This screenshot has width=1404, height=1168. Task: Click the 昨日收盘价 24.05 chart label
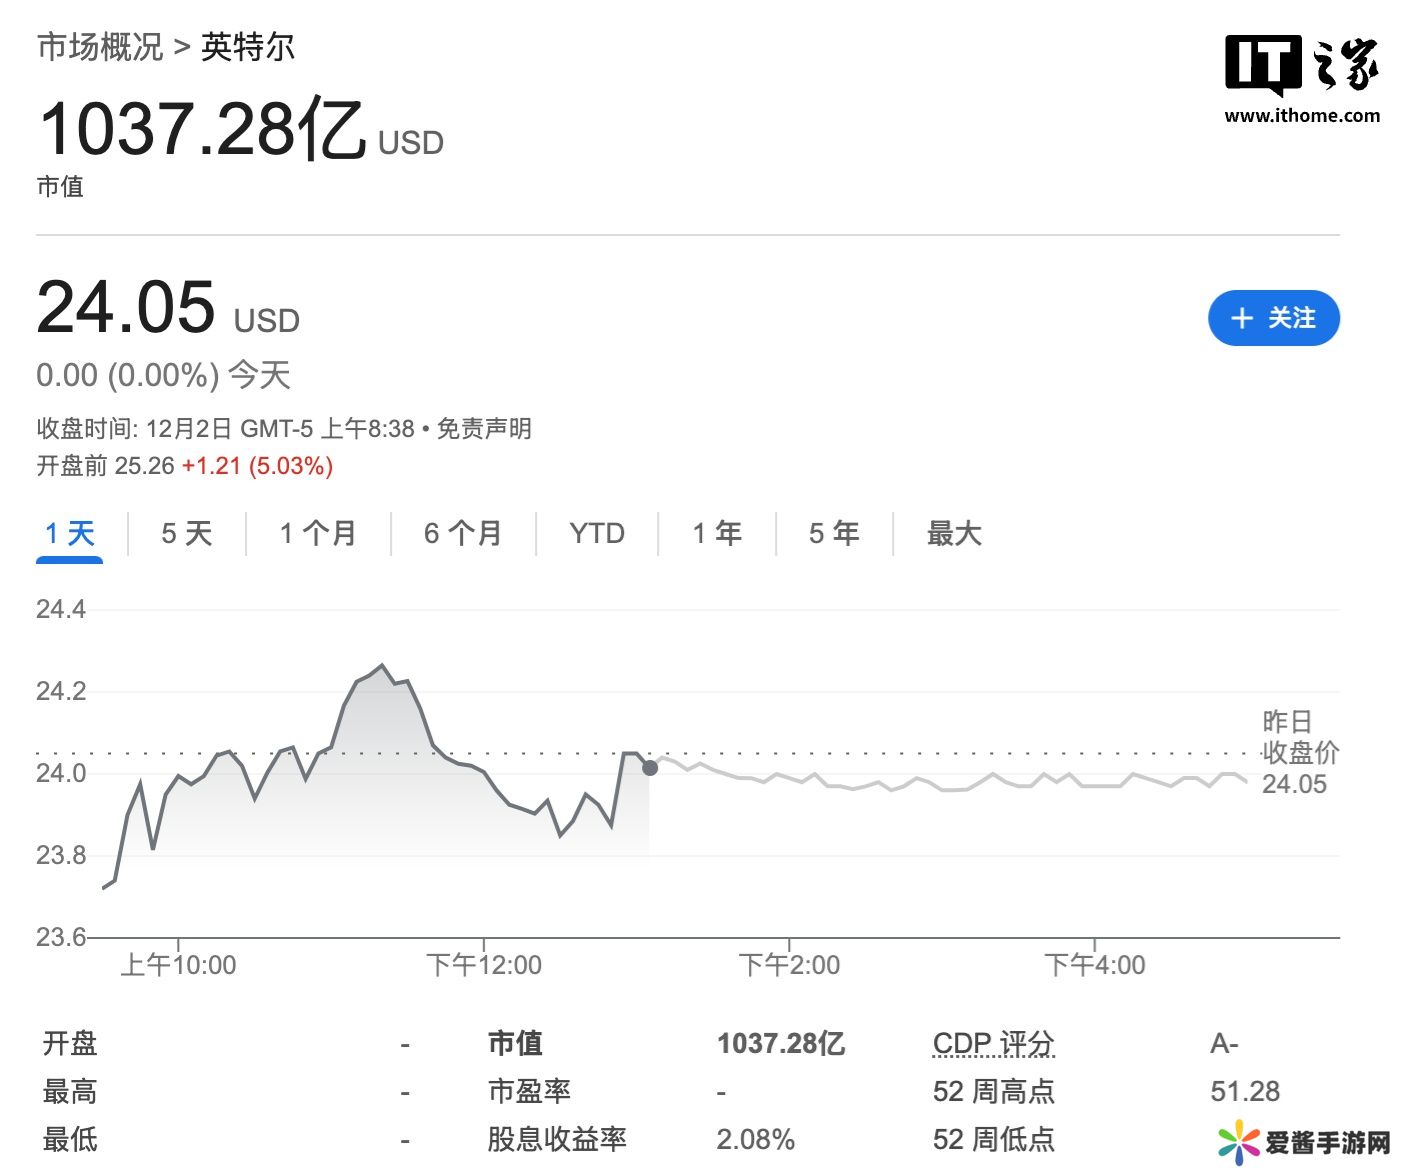coord(1298,753)
